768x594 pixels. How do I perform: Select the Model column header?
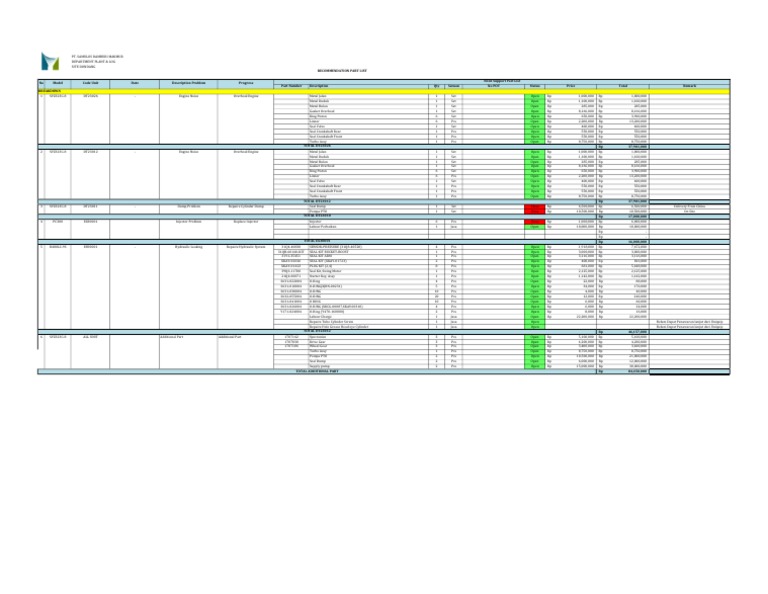coord(57,84)
